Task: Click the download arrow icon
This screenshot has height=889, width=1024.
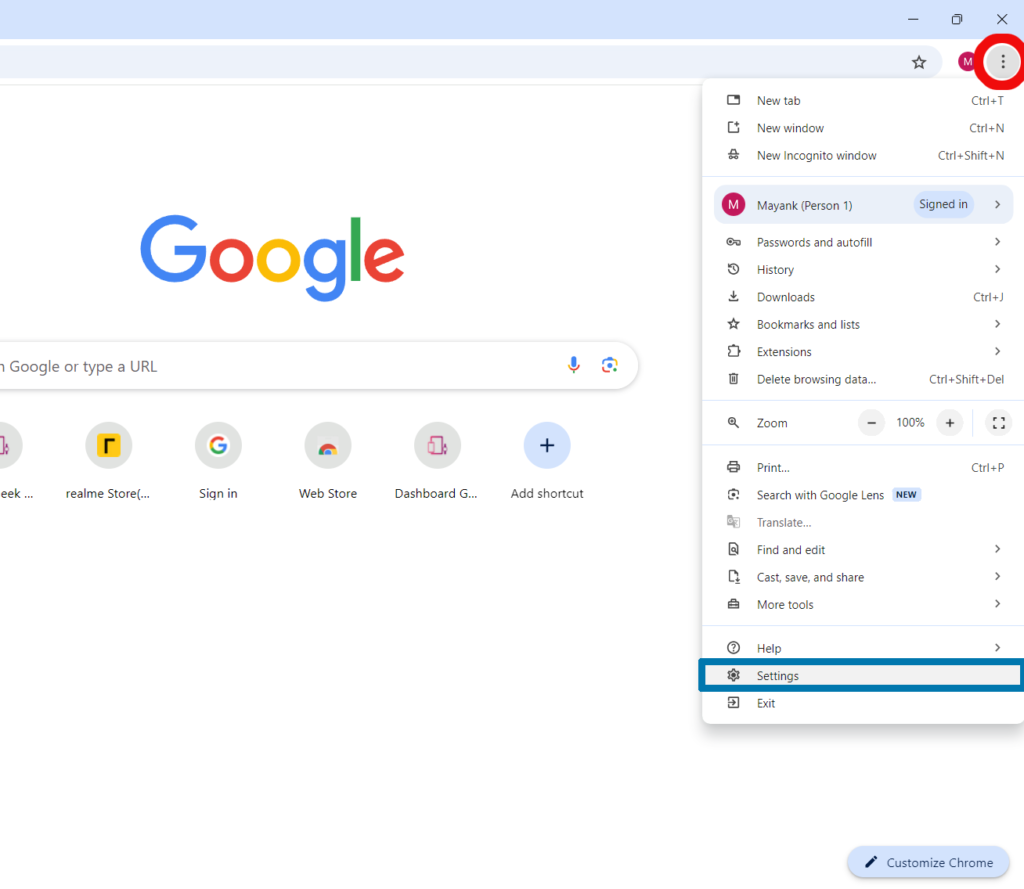Action: point(733,297)
